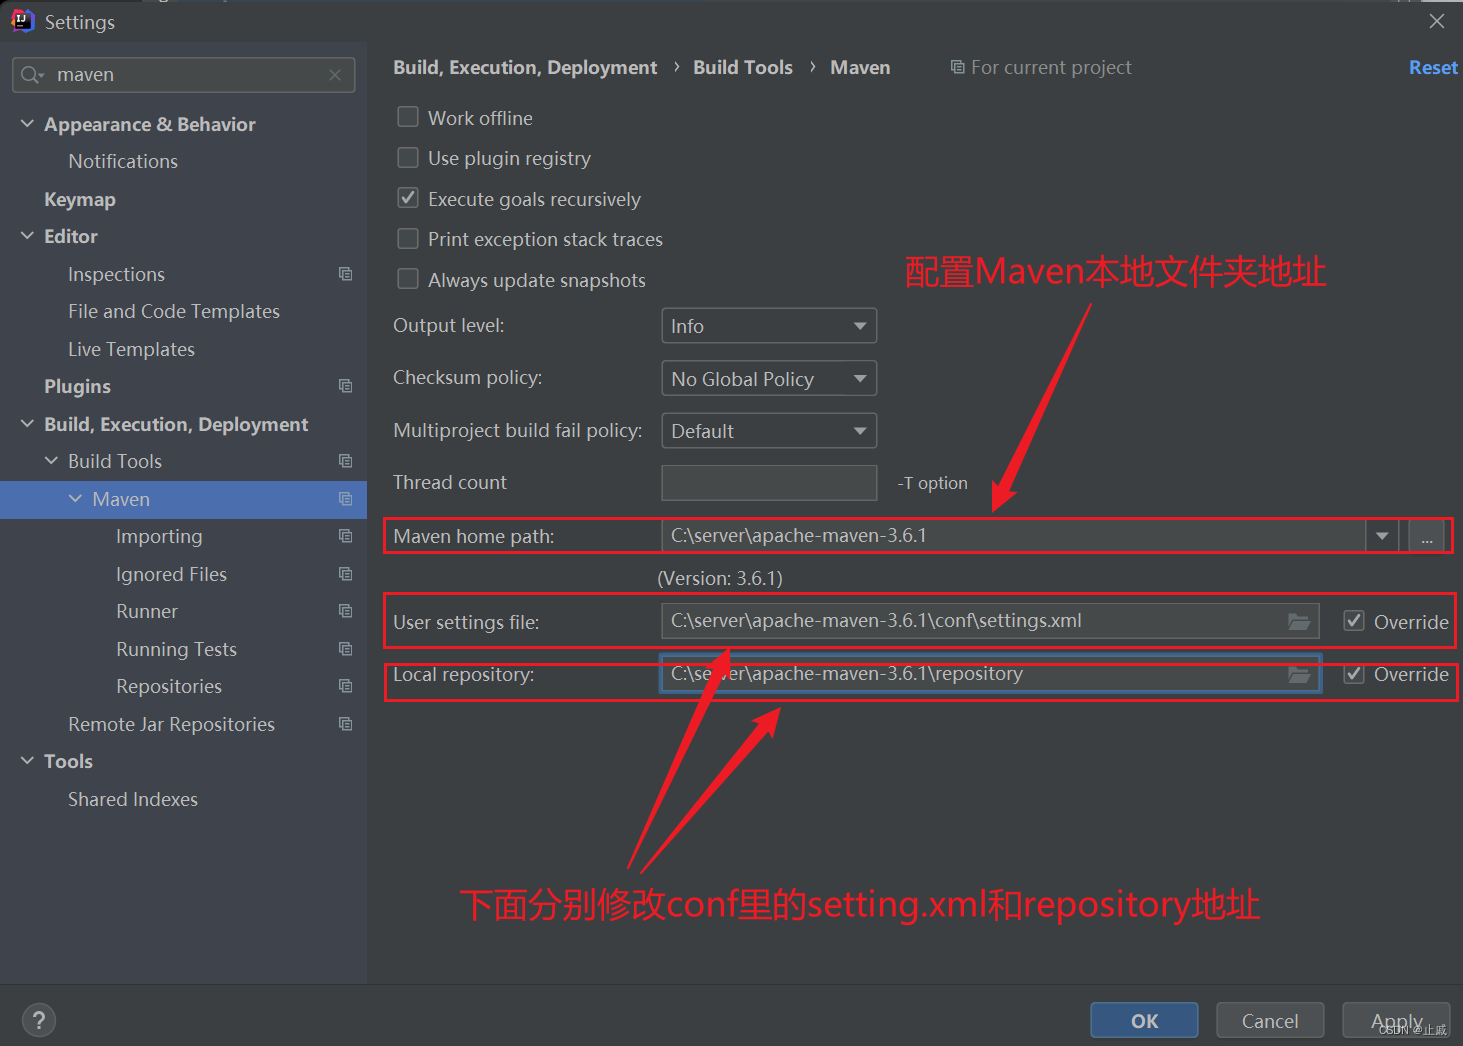Click the User settings file path field
1463x1046 pixels.
990,621
